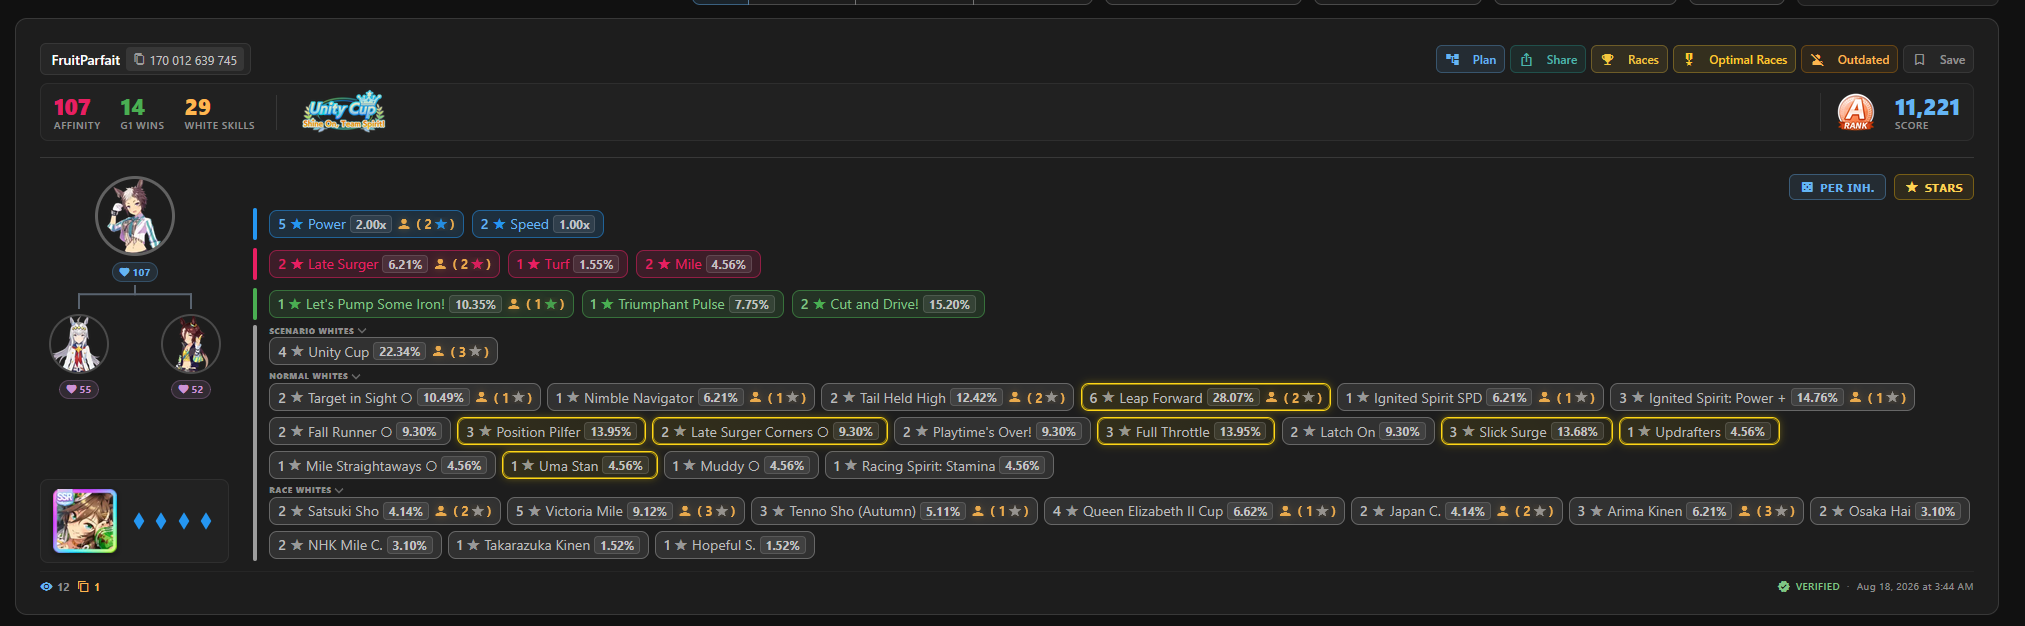Click Tenno Sho (Autumn) race chip
Screen dimensions: 2025x626
[894, 511]
